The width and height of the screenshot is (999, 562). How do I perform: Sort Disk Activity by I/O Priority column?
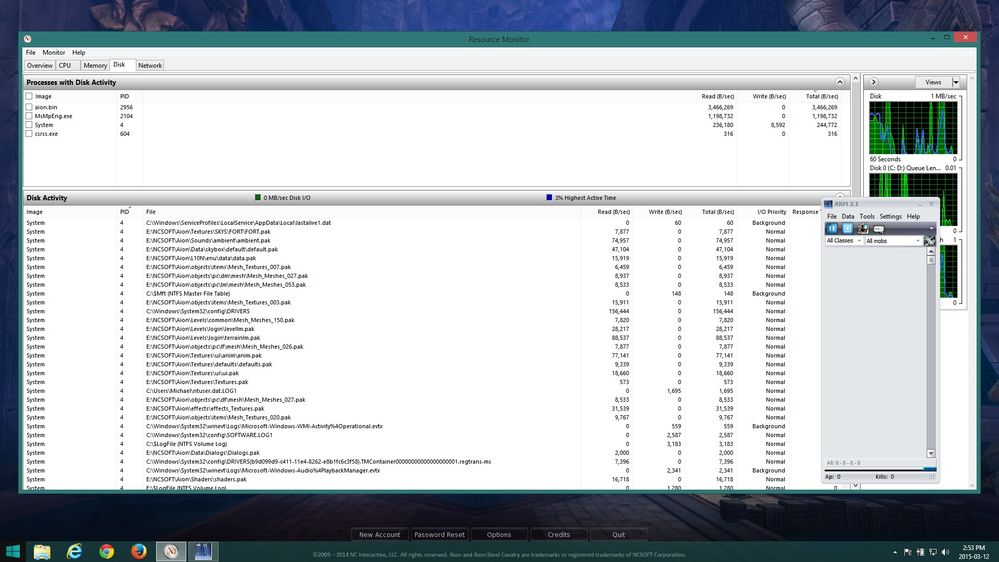pyautogui.click(x=772, y=212)
